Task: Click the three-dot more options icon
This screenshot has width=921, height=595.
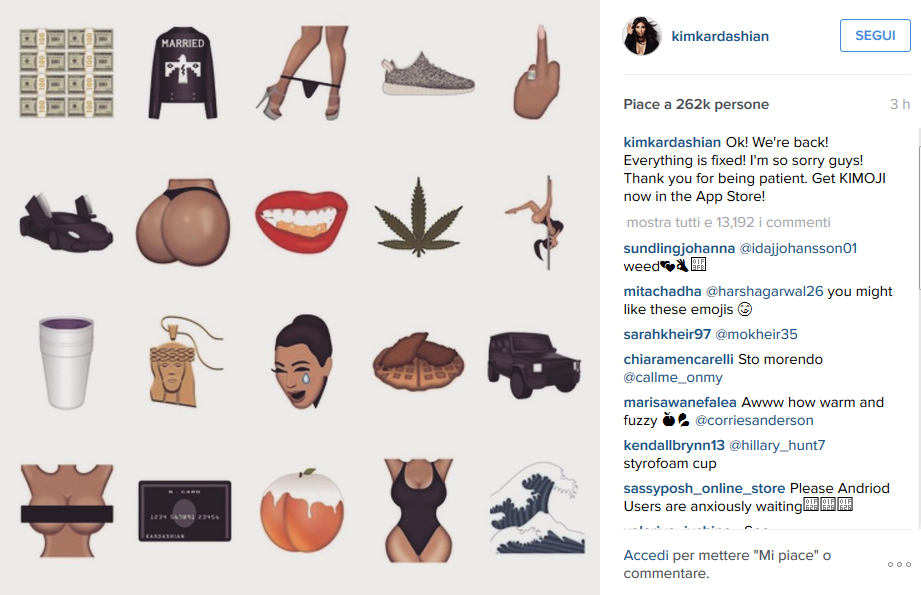Action: click(899, 564)
